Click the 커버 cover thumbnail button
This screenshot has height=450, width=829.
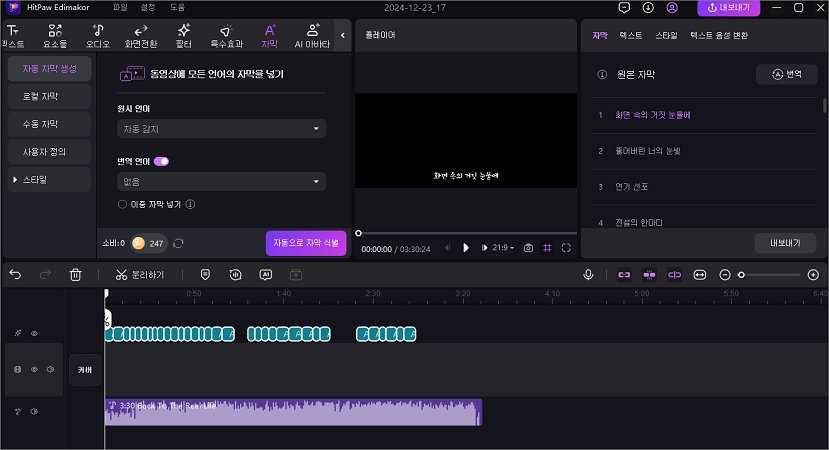(85, 370)
